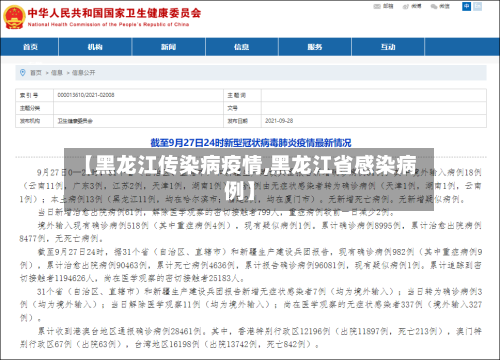Open the 机构 navigation tab

click(x=95, y=47)
